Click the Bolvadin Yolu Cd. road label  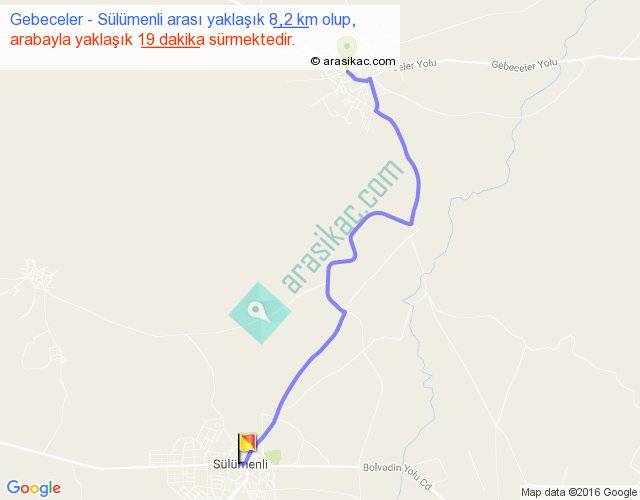tap(398, 476)
